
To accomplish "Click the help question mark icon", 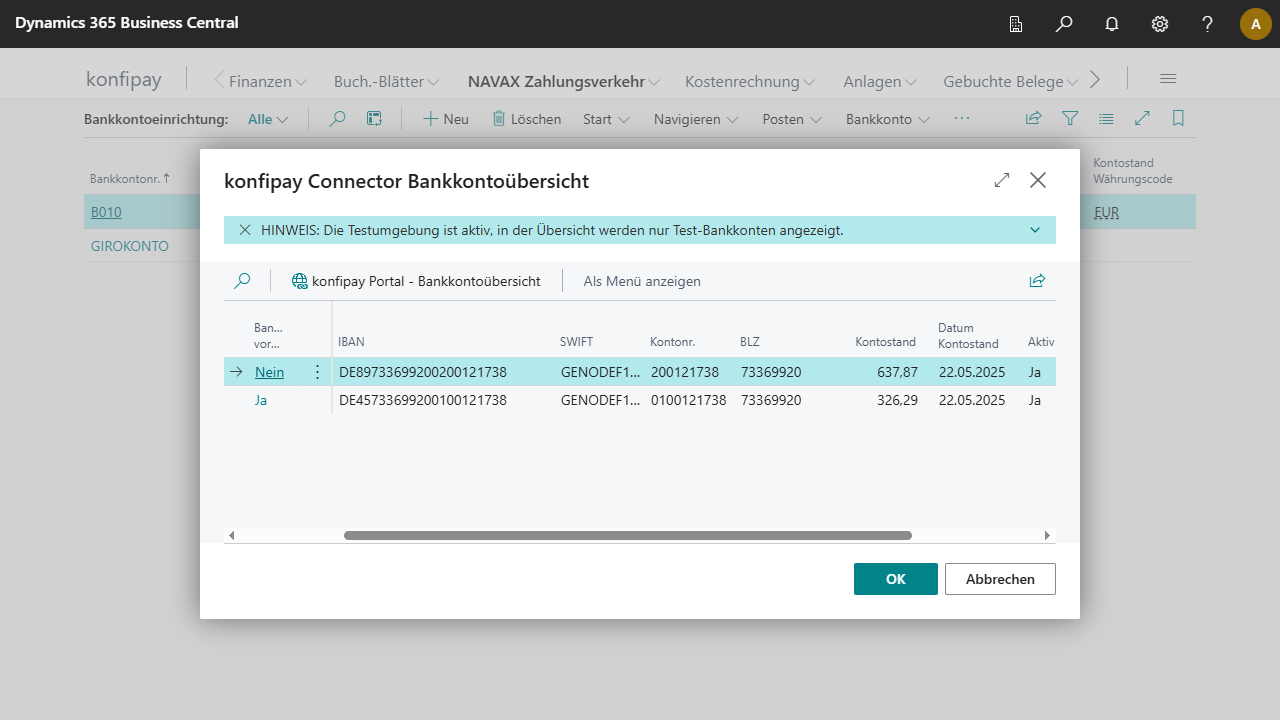I will point(1207,24).
